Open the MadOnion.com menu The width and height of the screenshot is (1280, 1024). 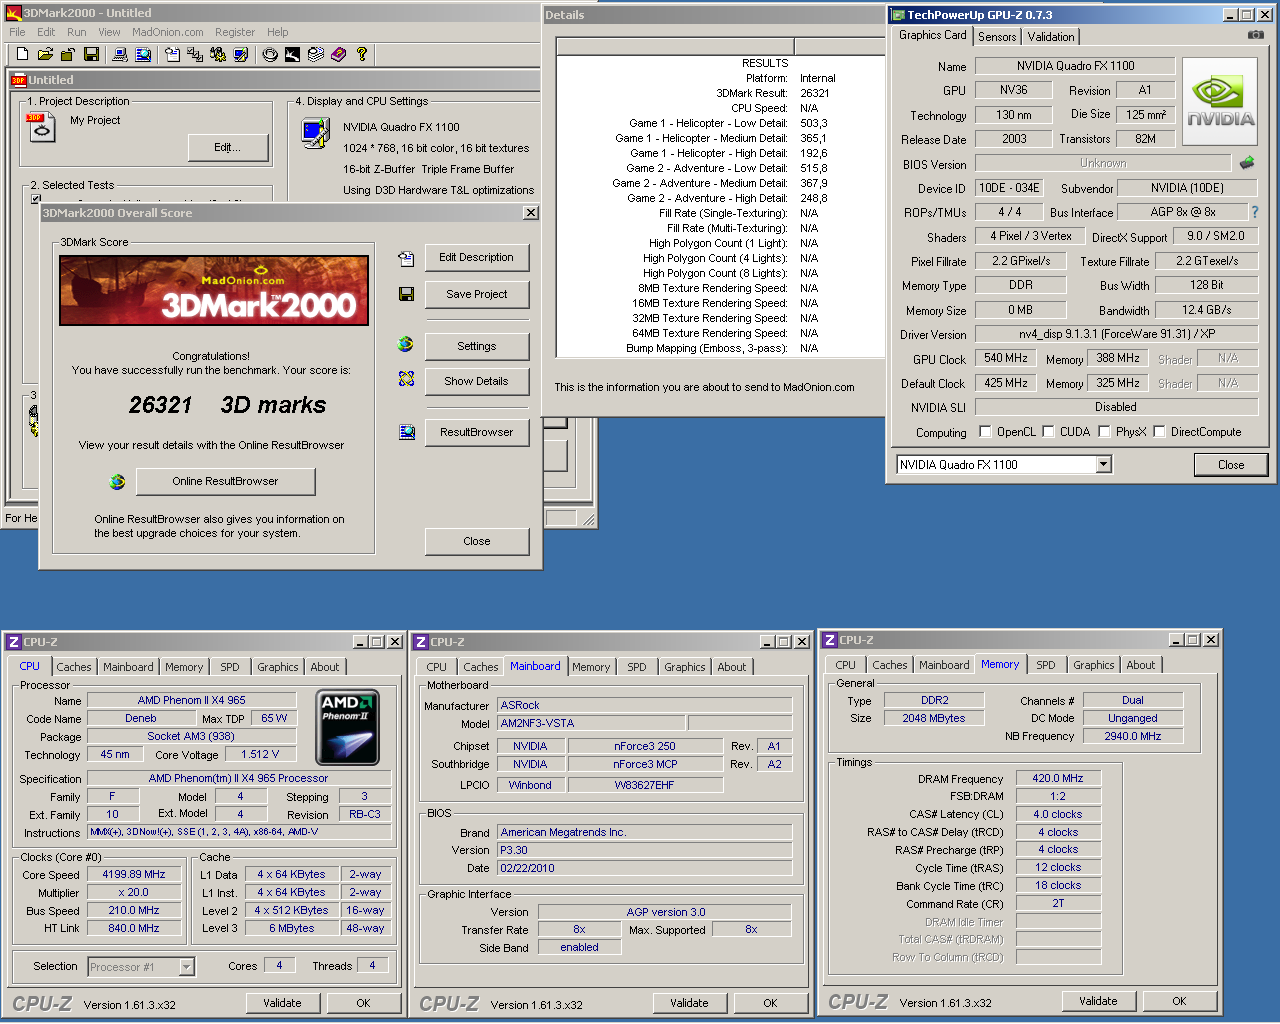167,32
